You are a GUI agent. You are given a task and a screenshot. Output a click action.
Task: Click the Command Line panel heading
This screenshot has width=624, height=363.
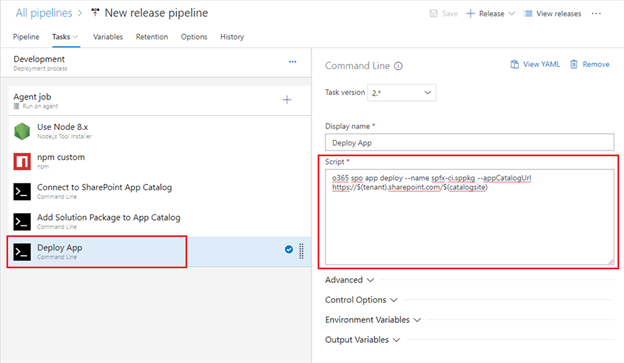(x=357, y=66)
